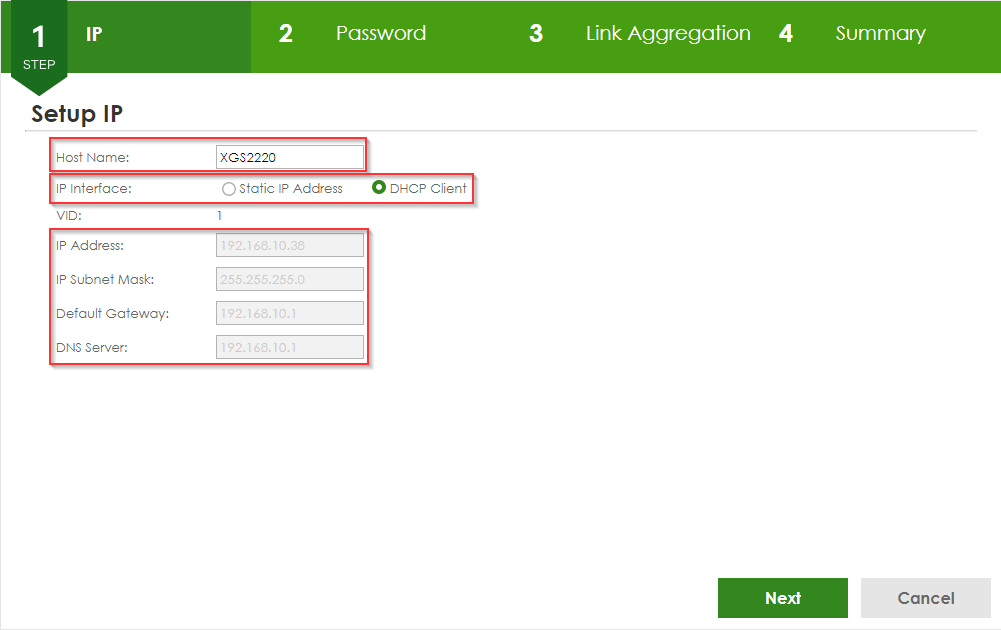The height and width of the screenshot is (630, 1001).
Task: Click the number 3 step indicator
Action: coord(536,34)
